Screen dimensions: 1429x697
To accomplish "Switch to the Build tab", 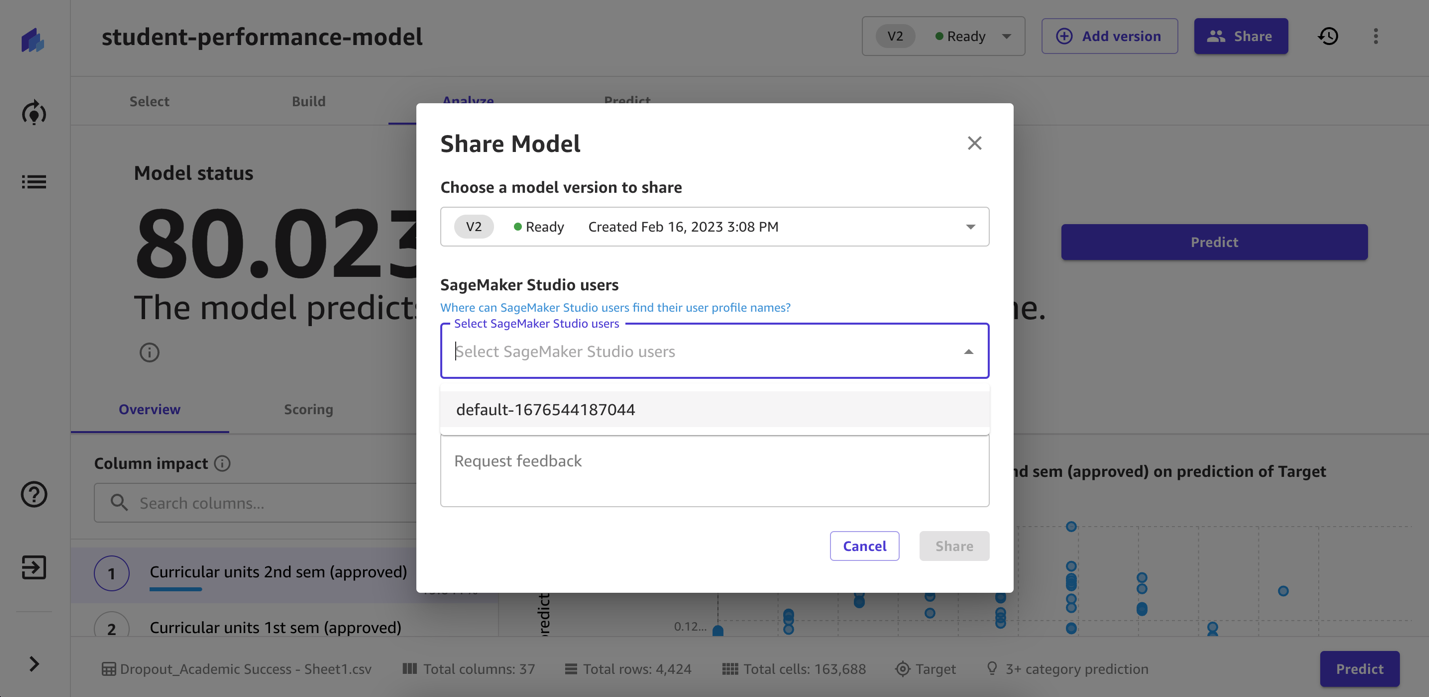I will coord(308,101).
